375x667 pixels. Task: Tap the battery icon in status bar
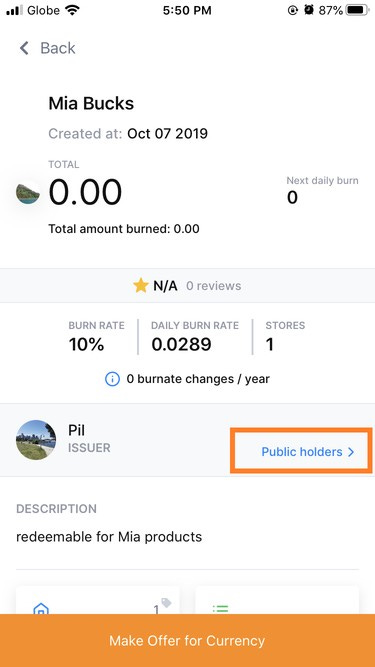click(x=357, y=10)
